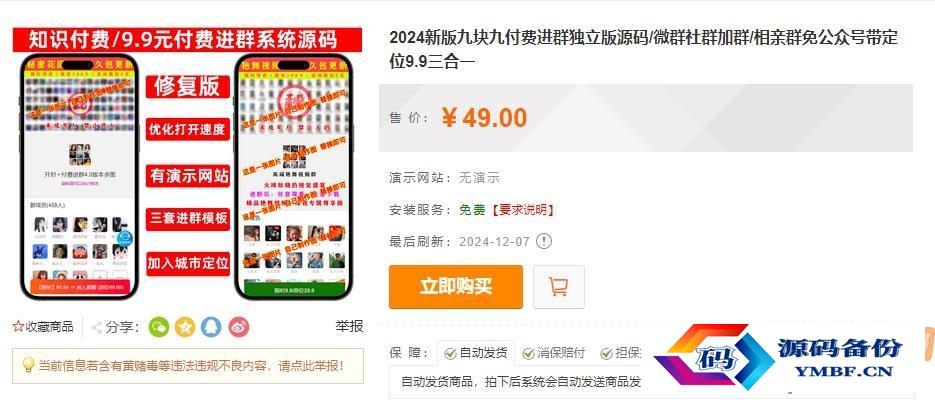Select the 消保赔付 guarantee tab
The width and height of the screenshot is (935, 402).
(x=553, y=353)
